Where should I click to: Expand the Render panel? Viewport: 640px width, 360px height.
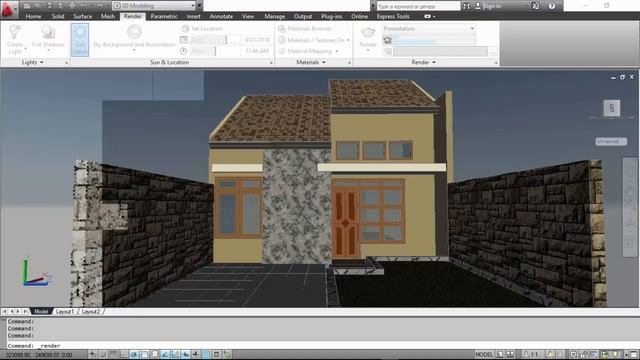point(423,62)
